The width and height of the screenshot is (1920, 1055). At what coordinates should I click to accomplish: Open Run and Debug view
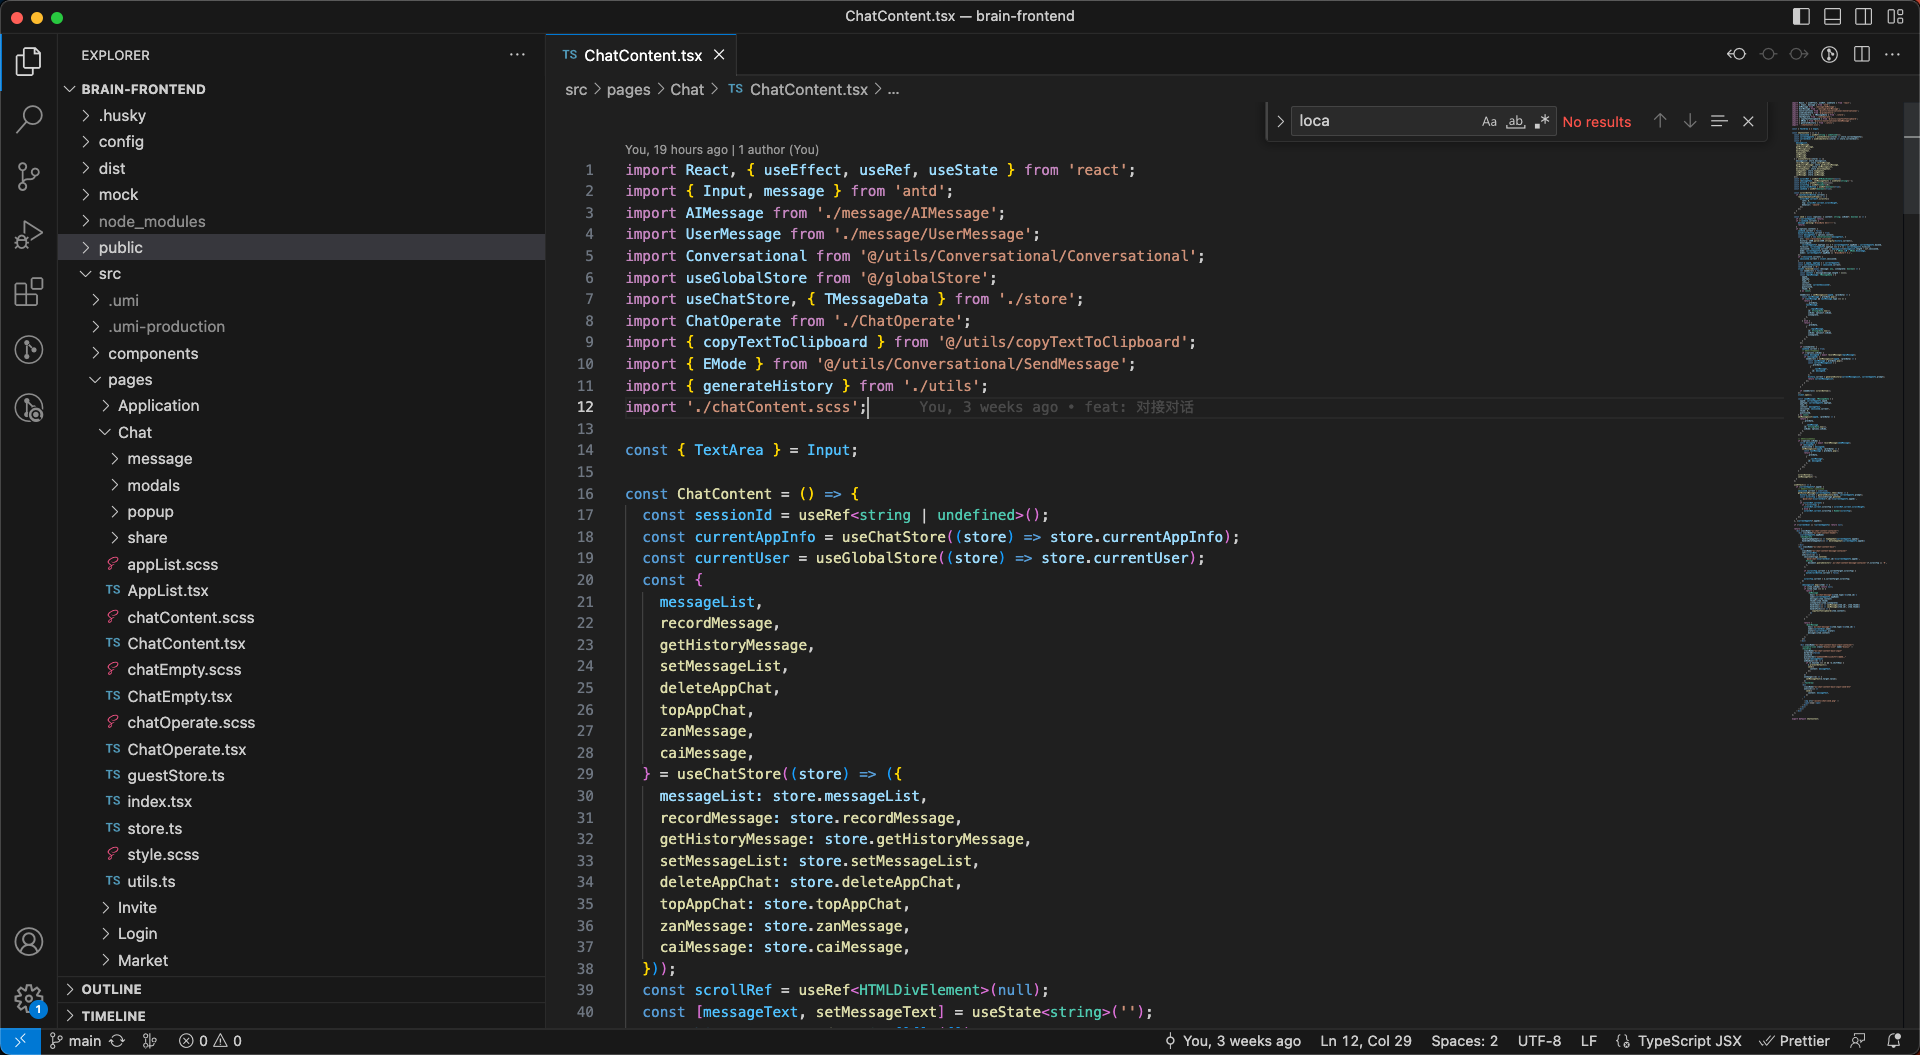click(x=29, y=235)
